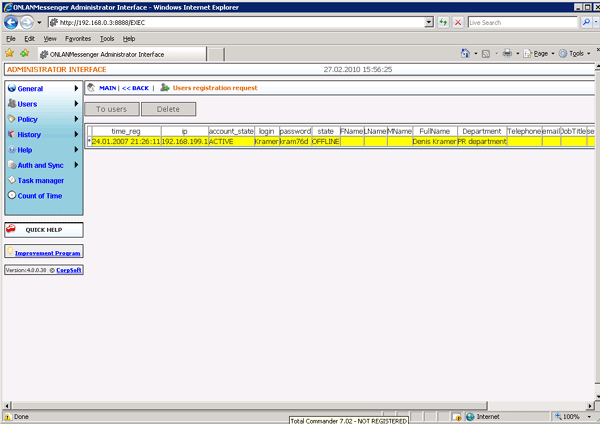Open the Page toolbar menu
Viewport: 600px width, 424px height.
539,54
